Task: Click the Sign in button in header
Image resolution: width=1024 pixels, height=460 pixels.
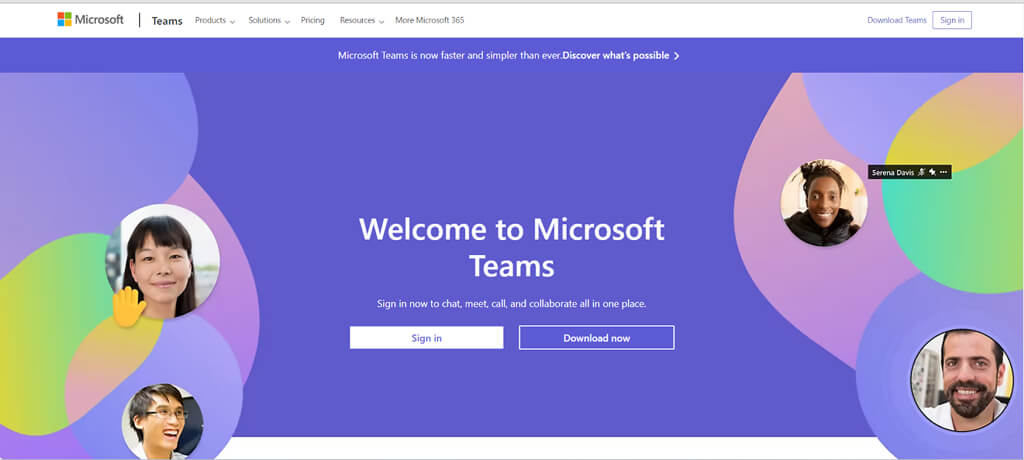Action: click(x=952, y=20)
